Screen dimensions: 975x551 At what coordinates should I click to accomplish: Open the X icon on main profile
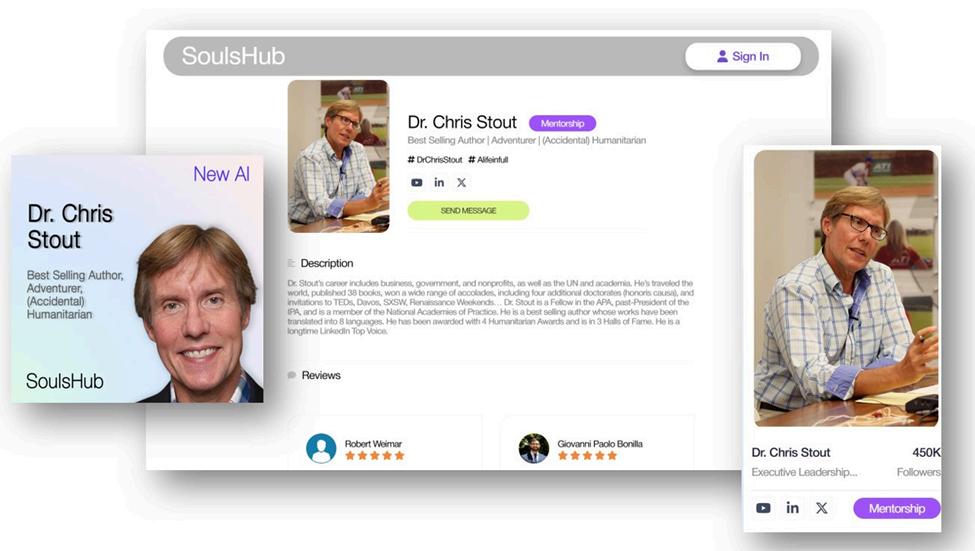tap(461, 183)
